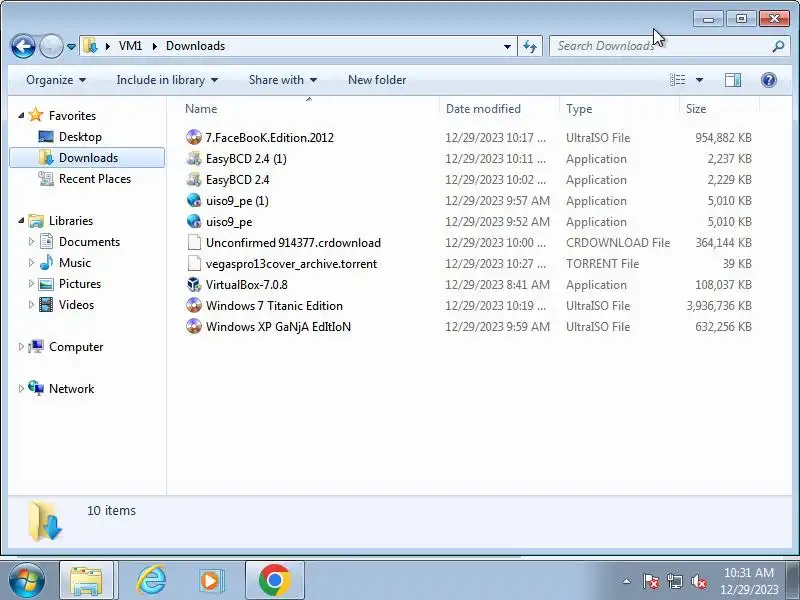
Task: Click the Windows Start orb
Action: click(27, 580)
